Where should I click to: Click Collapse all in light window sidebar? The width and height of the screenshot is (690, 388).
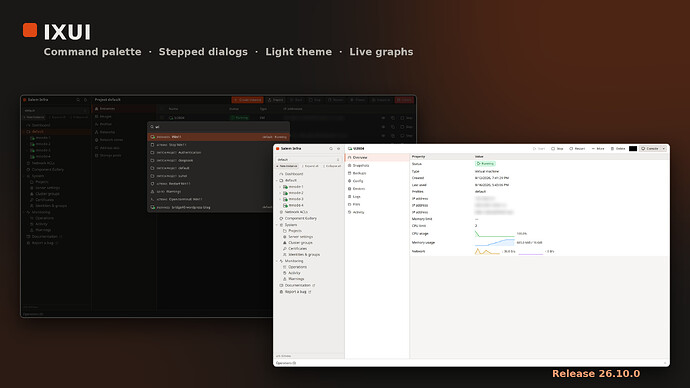332,166
